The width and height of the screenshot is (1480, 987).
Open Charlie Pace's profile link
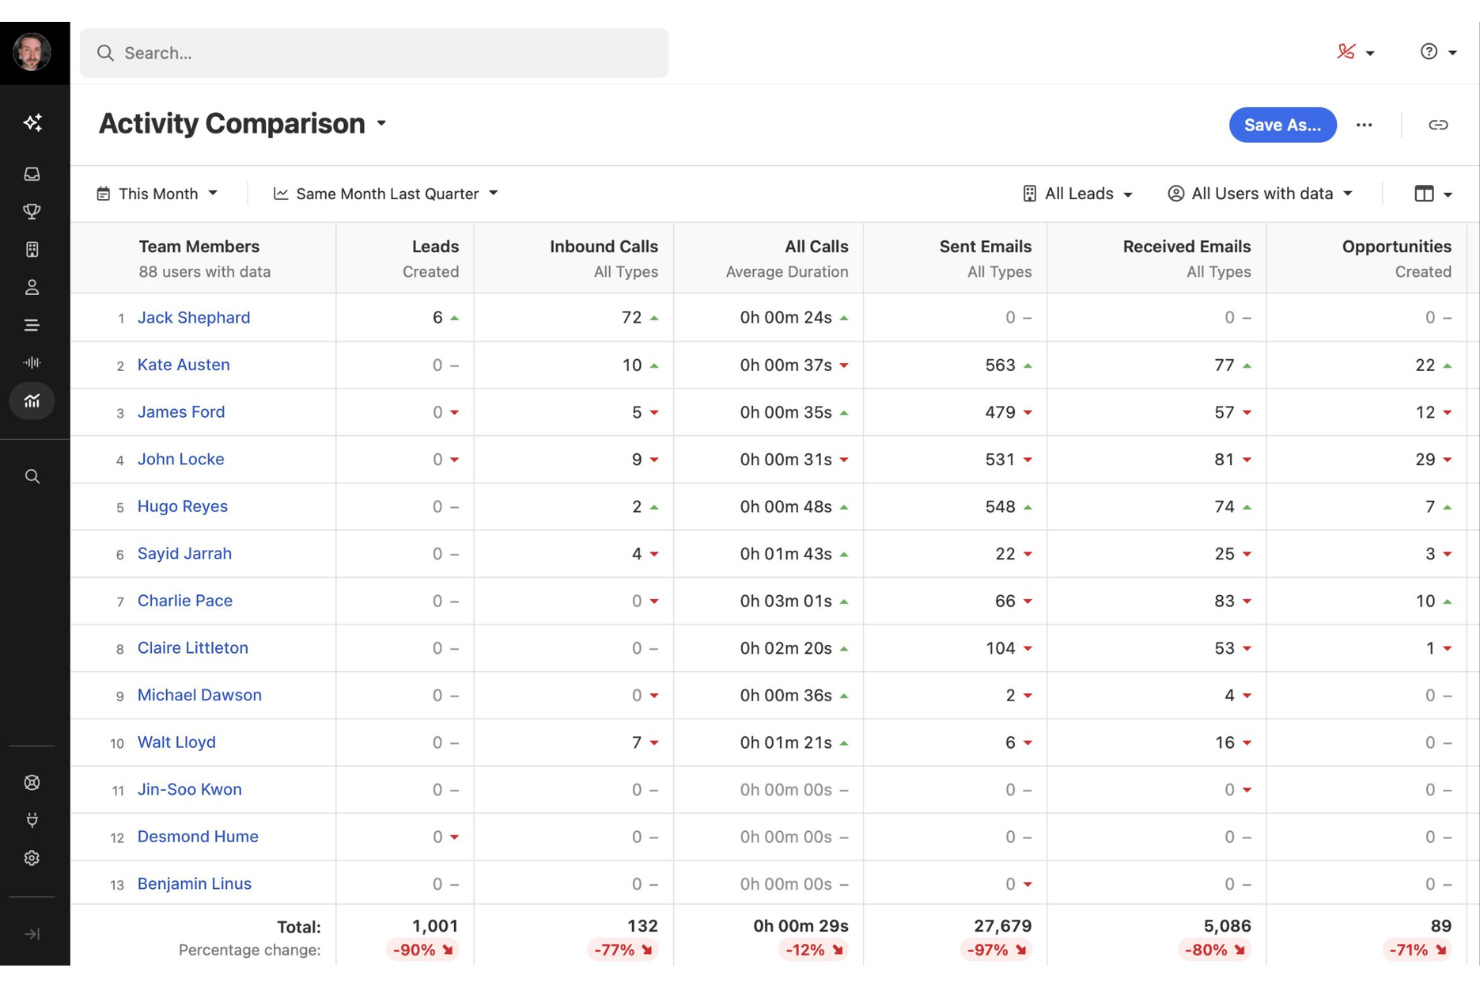pyautogui.click(x=185, y=601)
